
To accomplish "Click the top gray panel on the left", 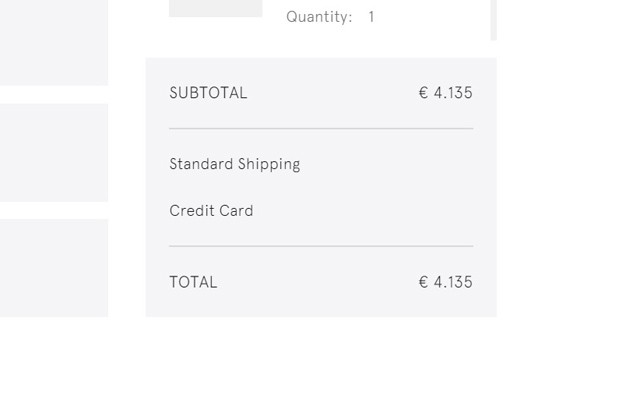I will click(54, 42).
